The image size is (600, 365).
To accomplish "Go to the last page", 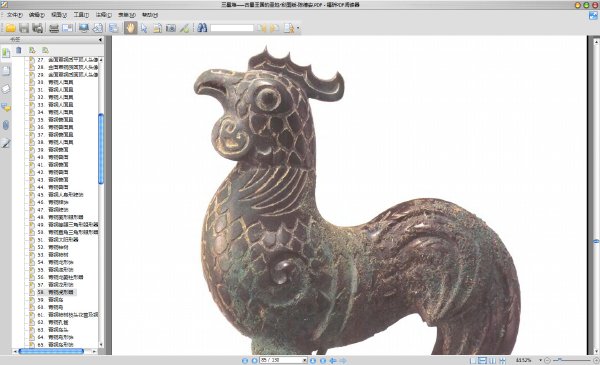I will [323, 360].
